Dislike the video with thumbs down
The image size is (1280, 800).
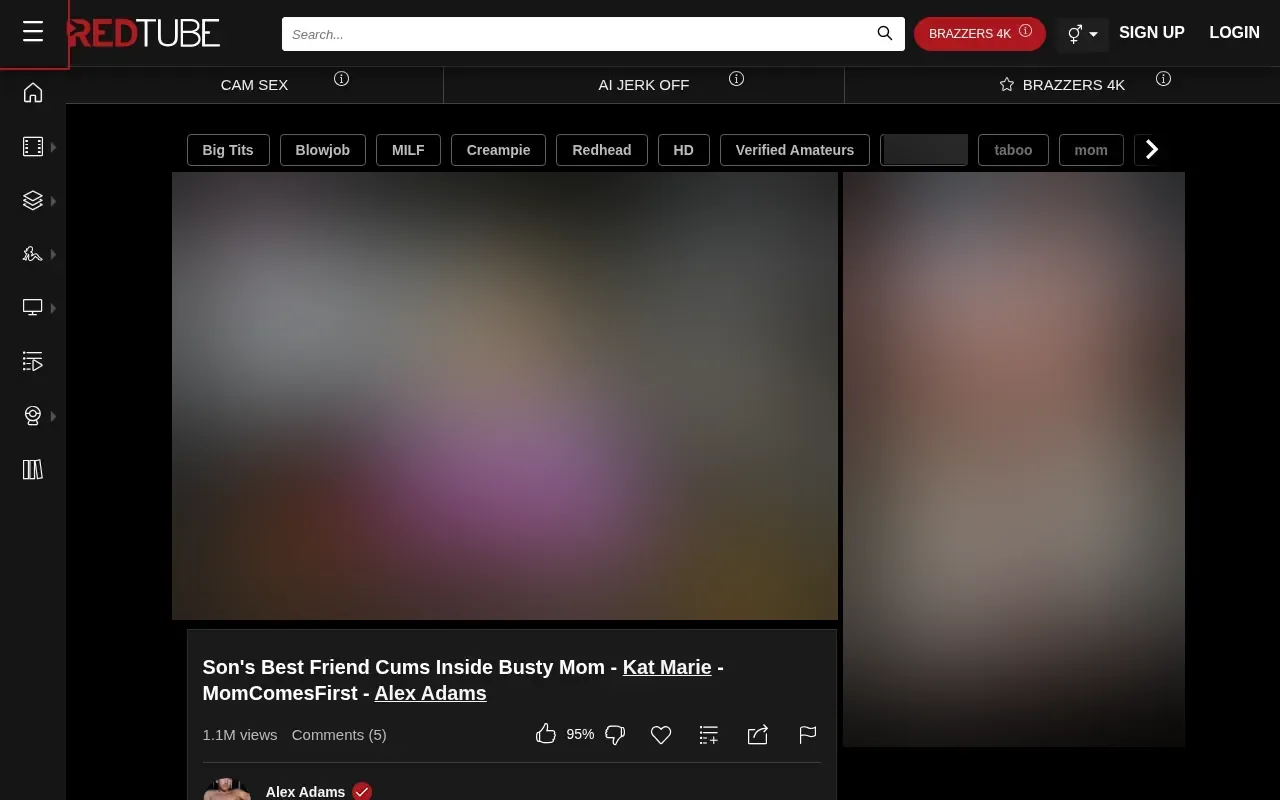tap(615, 735)
